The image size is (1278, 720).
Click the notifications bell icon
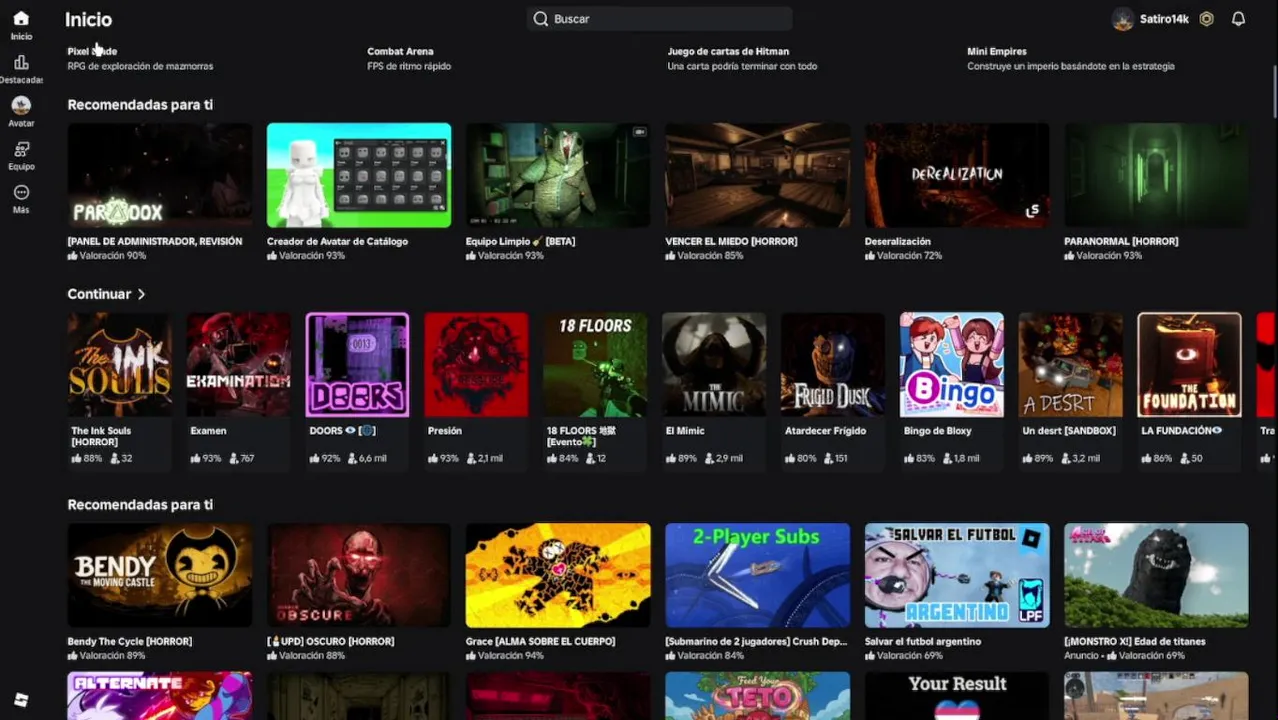click(1238, 19)
